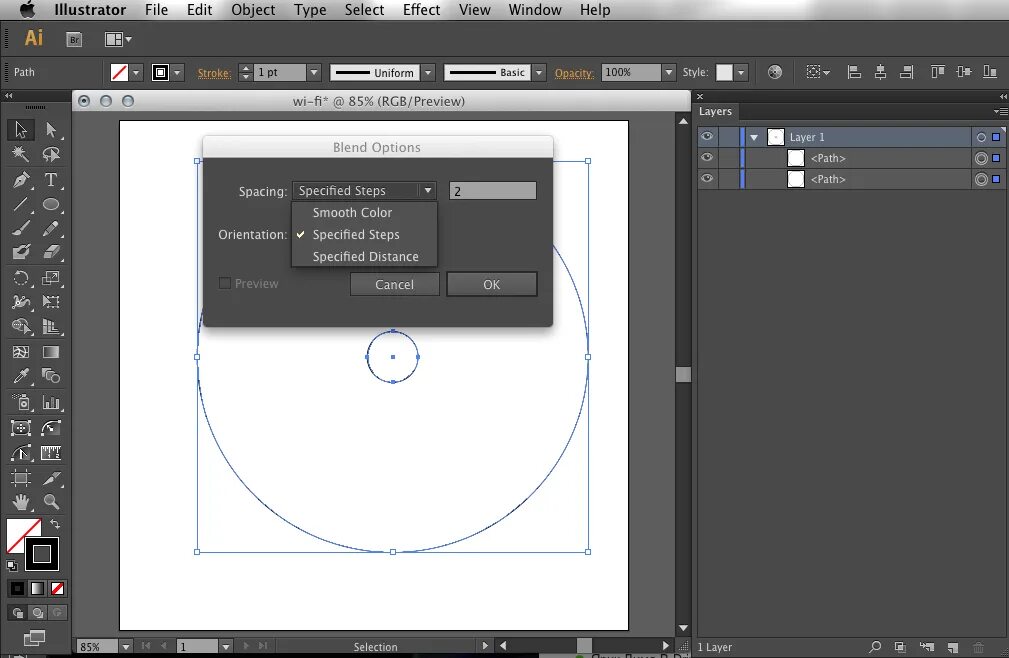The image size is (1009, 658).
Task: Select the Gradient tool
Action: point(51,352)
